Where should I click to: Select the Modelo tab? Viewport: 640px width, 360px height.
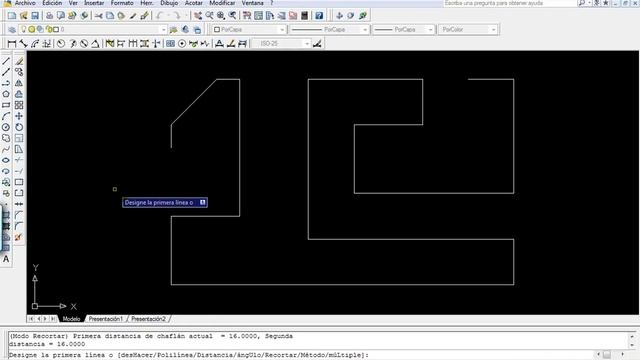[x=71, y=319]
